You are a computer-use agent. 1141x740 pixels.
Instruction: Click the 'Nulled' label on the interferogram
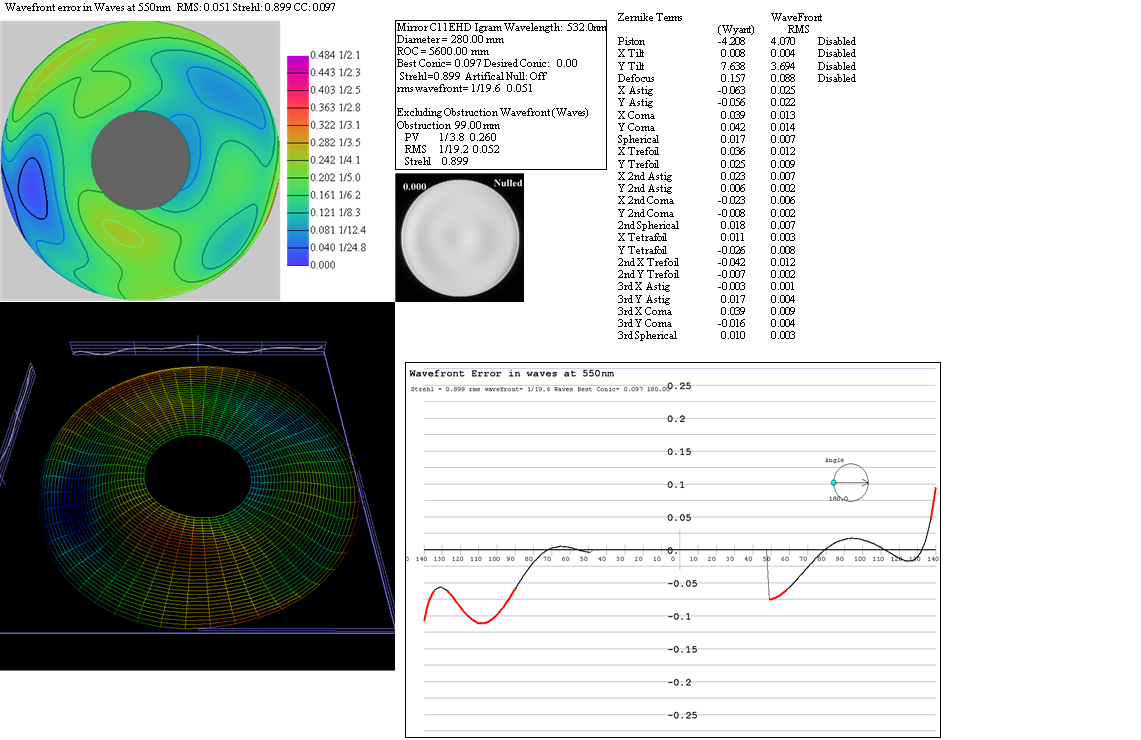[507, 184]
